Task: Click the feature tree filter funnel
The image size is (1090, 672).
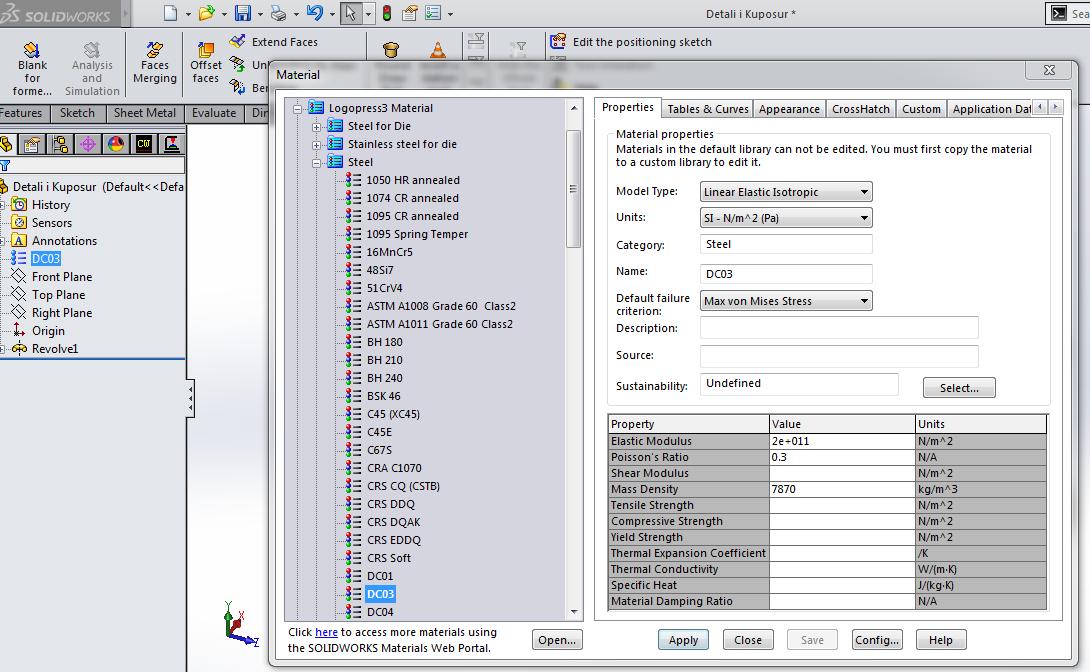Action: point(5,165)
